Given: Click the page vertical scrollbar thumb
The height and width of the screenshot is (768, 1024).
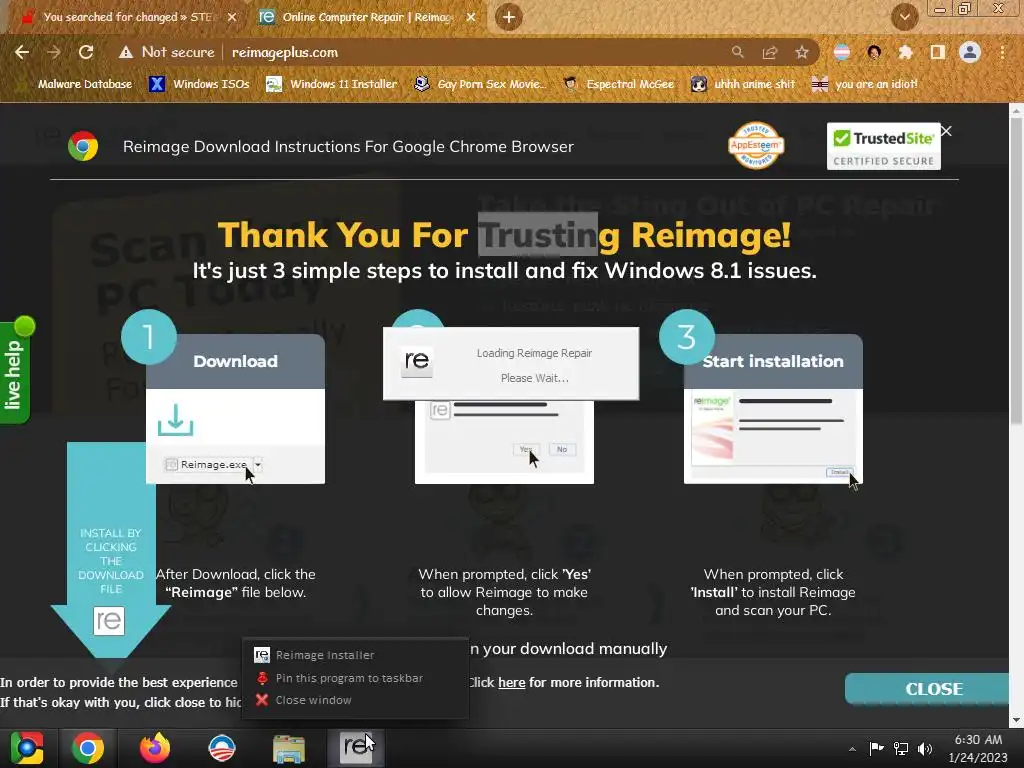Looking at the screenshot, I should click(x=1016, y=271).
